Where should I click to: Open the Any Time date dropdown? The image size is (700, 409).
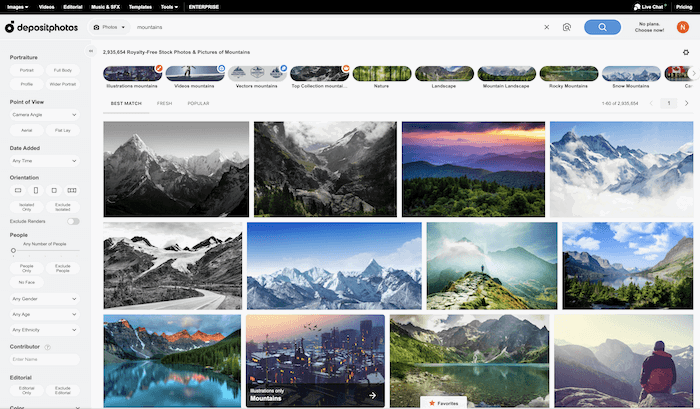point(44,160)
